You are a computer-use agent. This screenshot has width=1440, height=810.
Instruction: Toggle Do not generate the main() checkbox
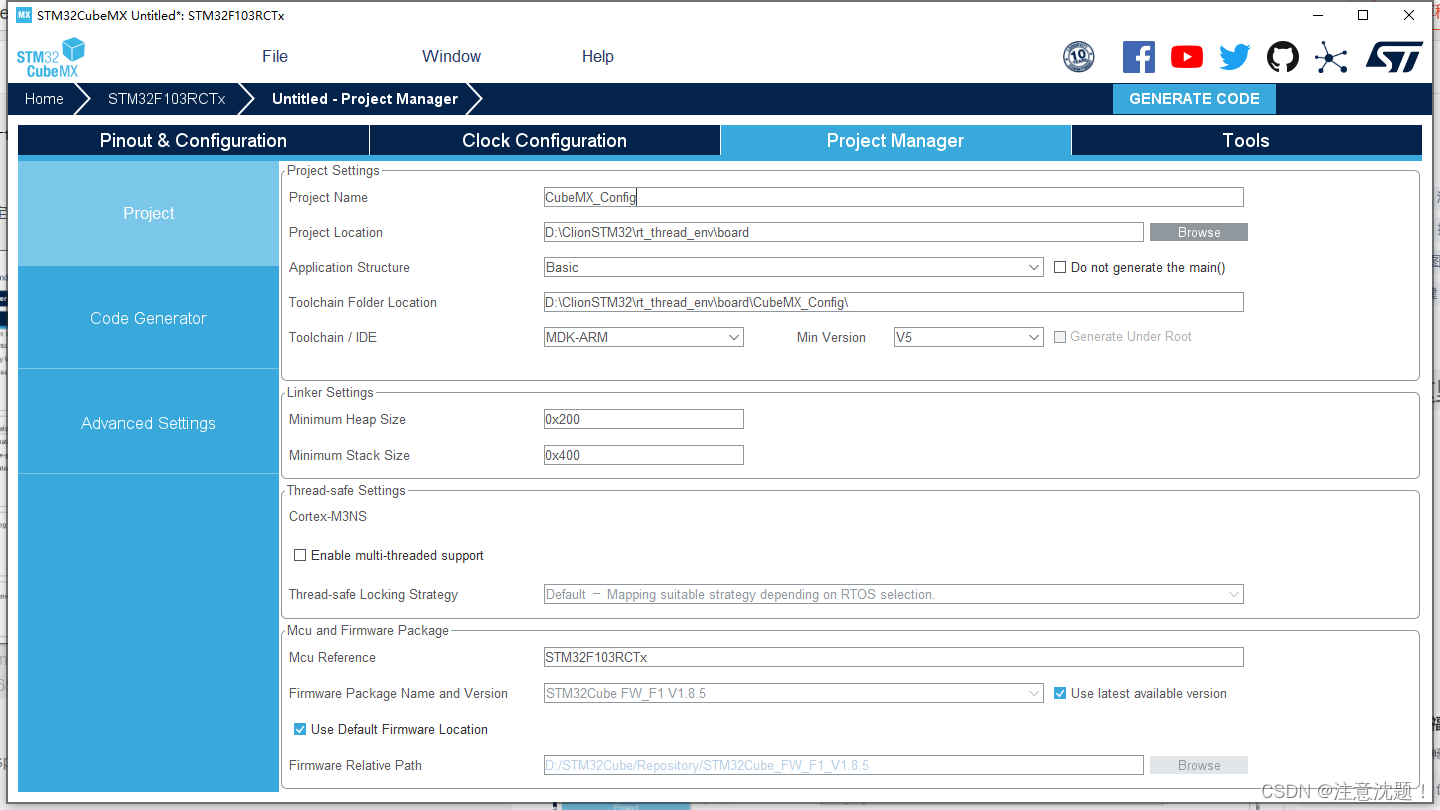coord(1061,267)
